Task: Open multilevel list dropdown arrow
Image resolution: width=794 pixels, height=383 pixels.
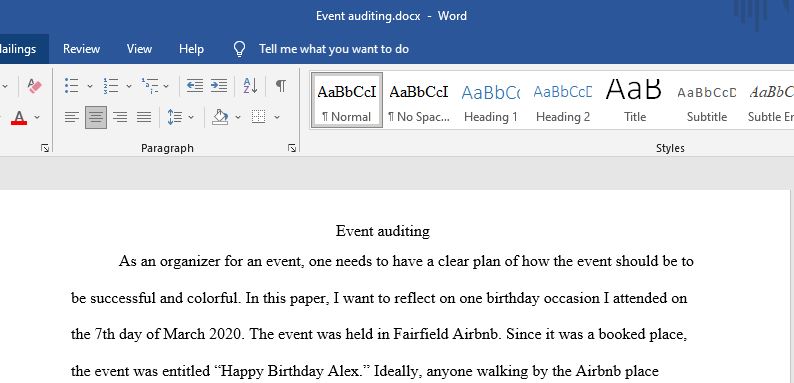Action: (x=166, y=86)
